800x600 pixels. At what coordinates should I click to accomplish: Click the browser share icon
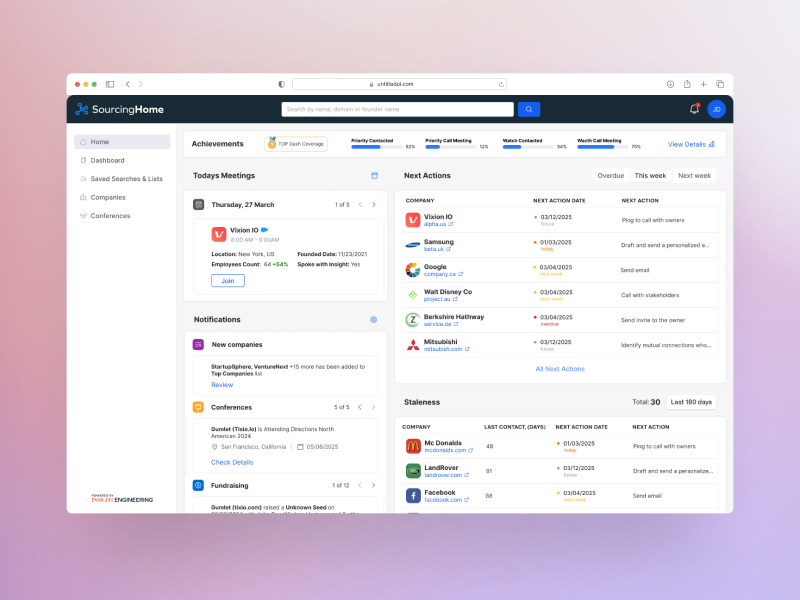(x=687, y=84)
